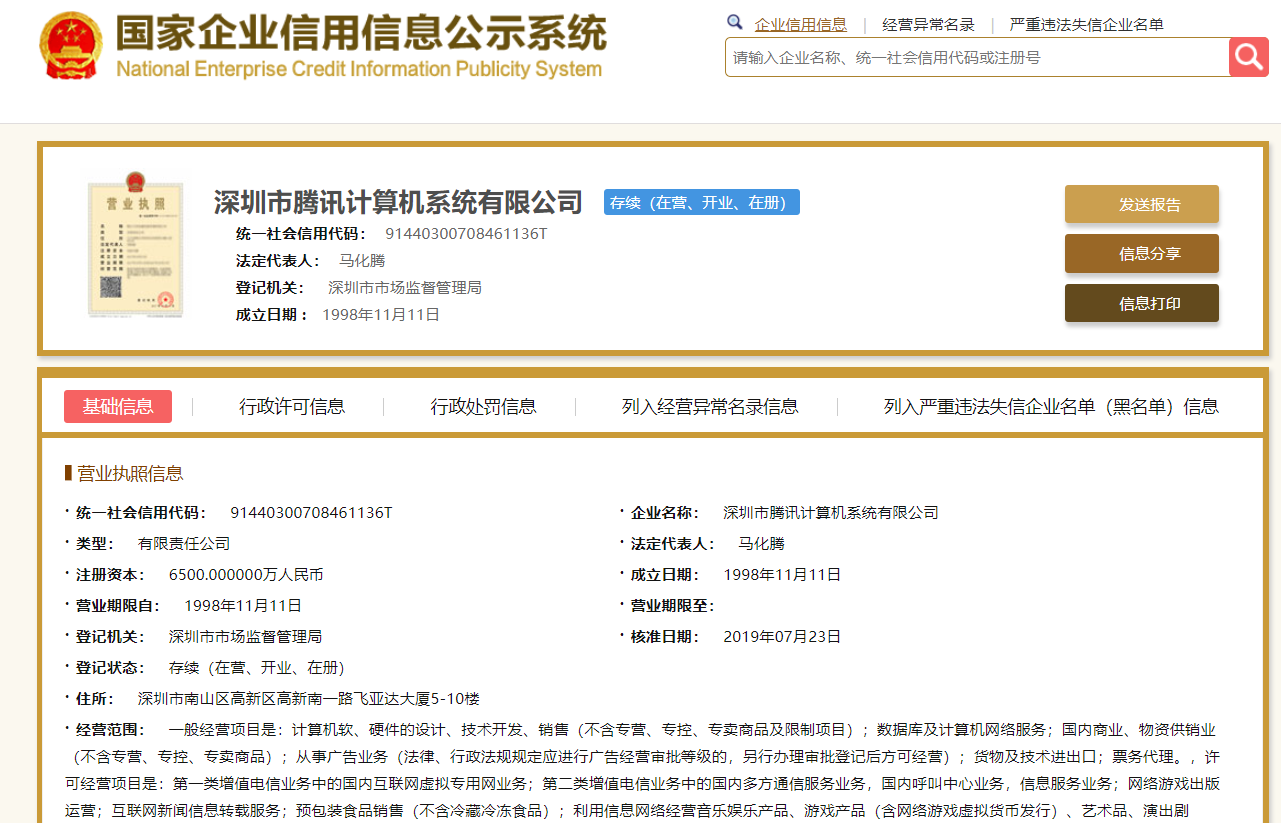This screenshot has width=1281, height=823.
Task: Click the 企业名称 value in license info
Action: pos(831,513)
